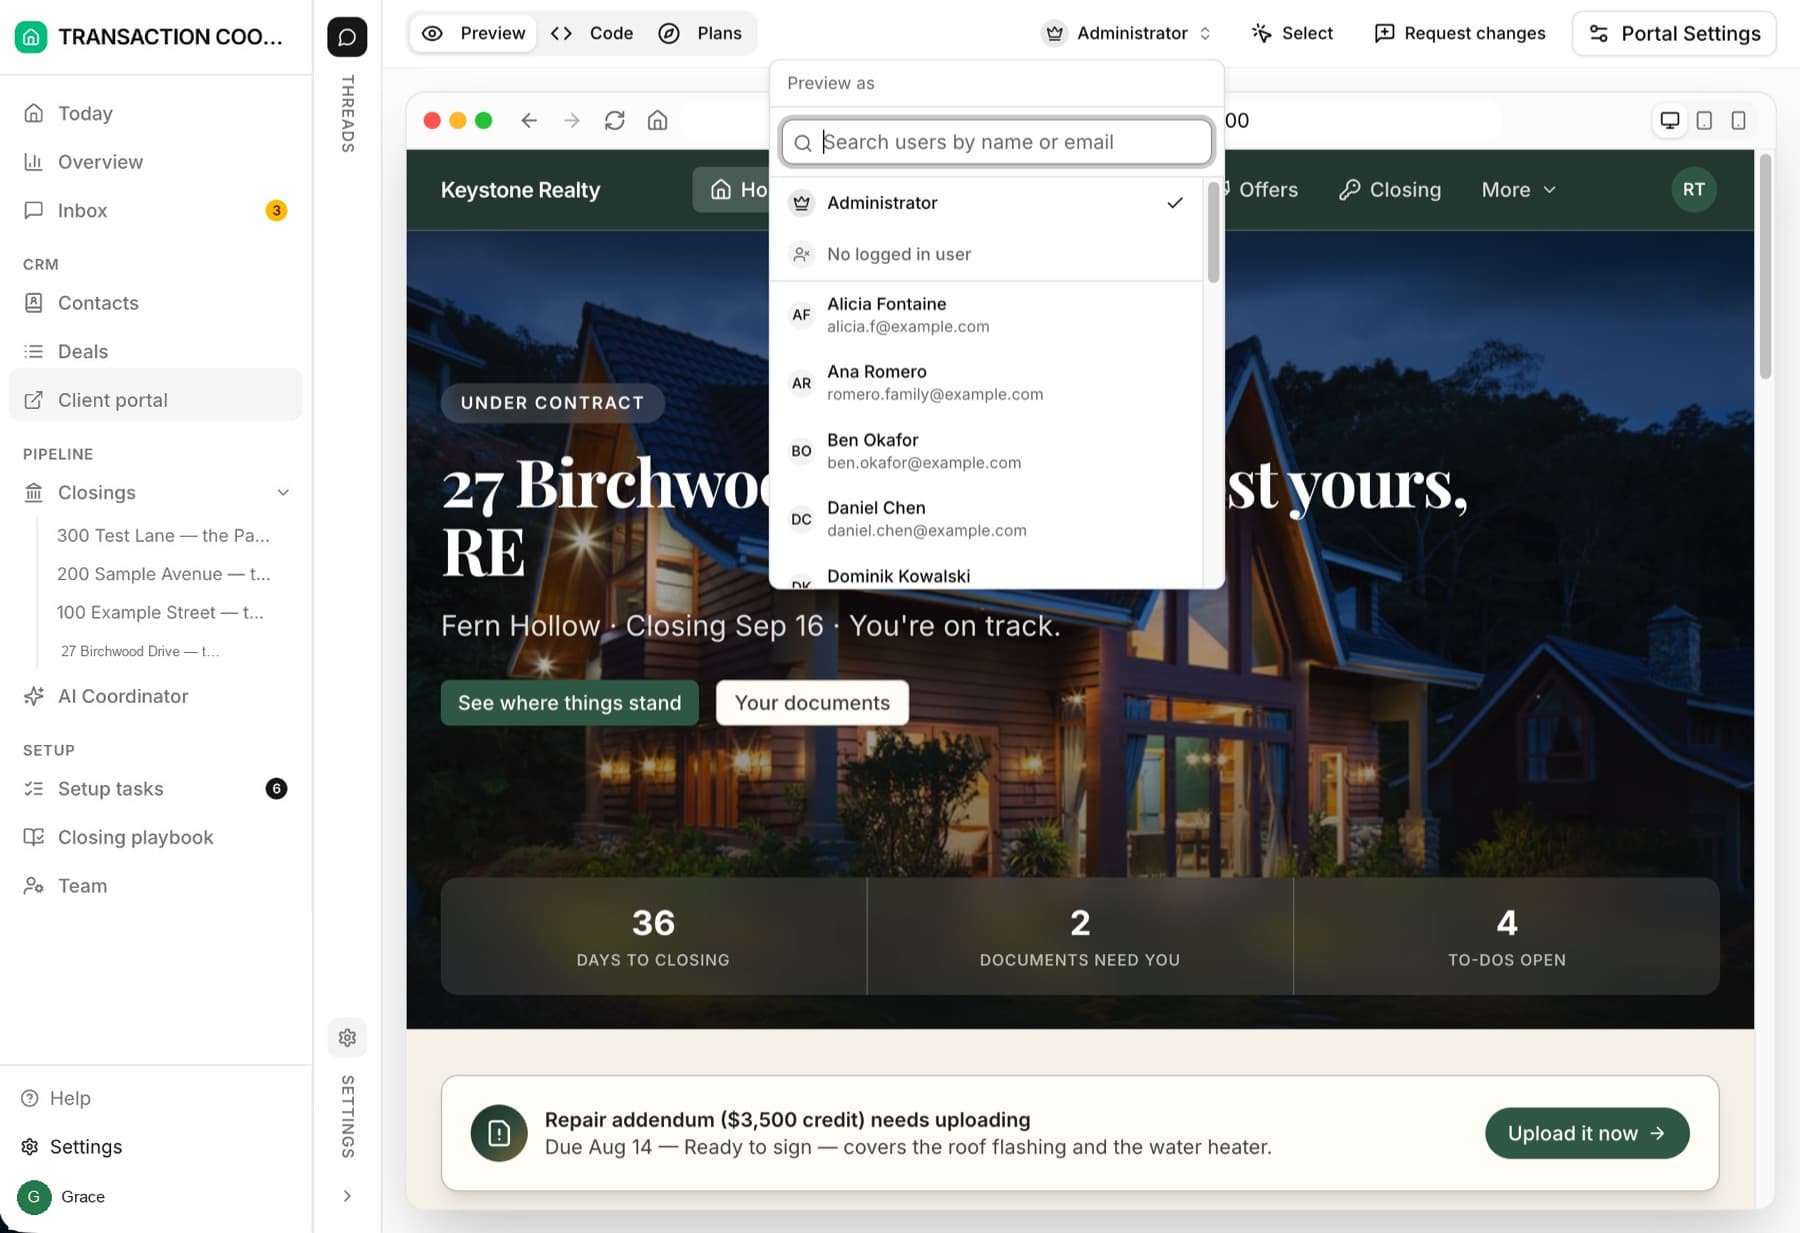Click Your documents button

pyautogui.click(x=812, y=702)
